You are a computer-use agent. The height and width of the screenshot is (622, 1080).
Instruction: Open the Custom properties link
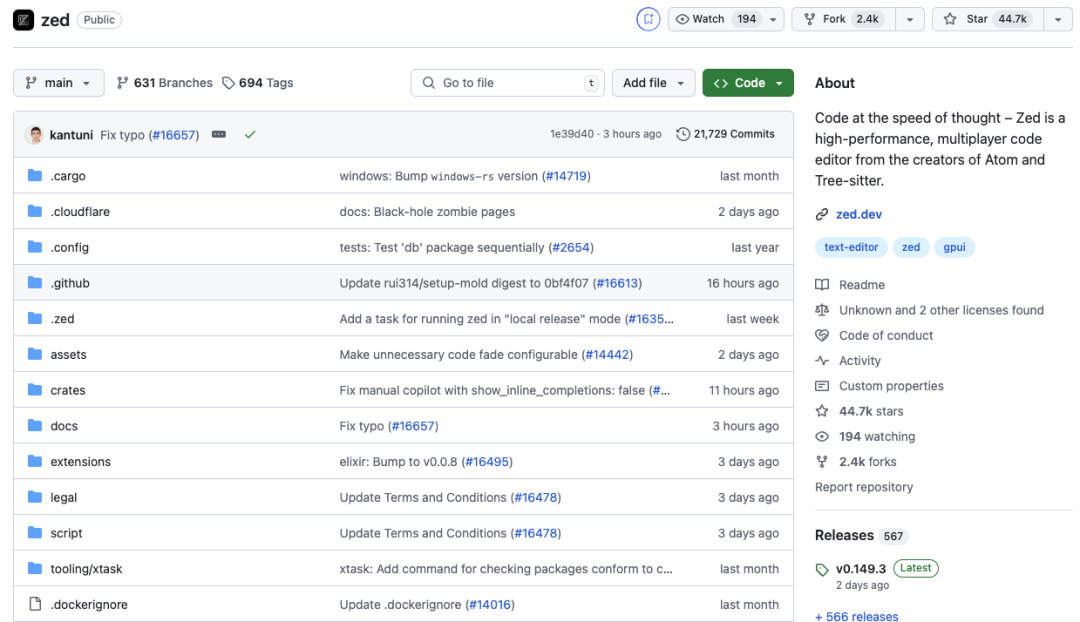(891, 386)
